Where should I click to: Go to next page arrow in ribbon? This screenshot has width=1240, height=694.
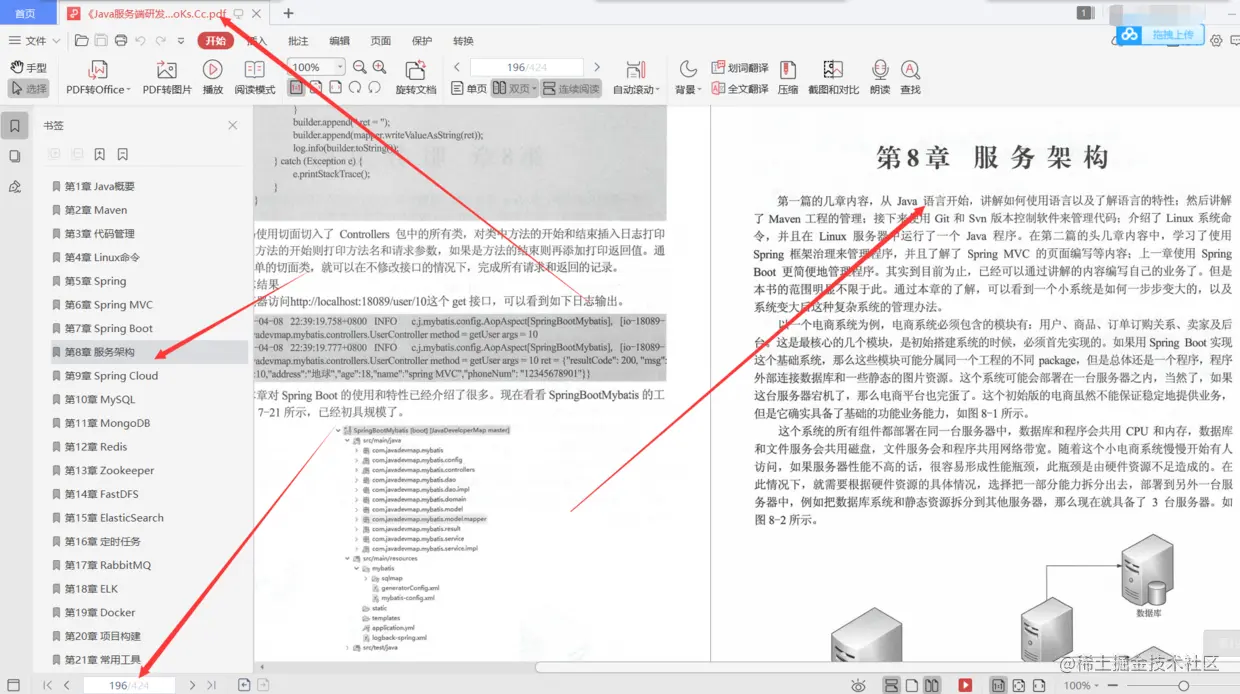597,67
